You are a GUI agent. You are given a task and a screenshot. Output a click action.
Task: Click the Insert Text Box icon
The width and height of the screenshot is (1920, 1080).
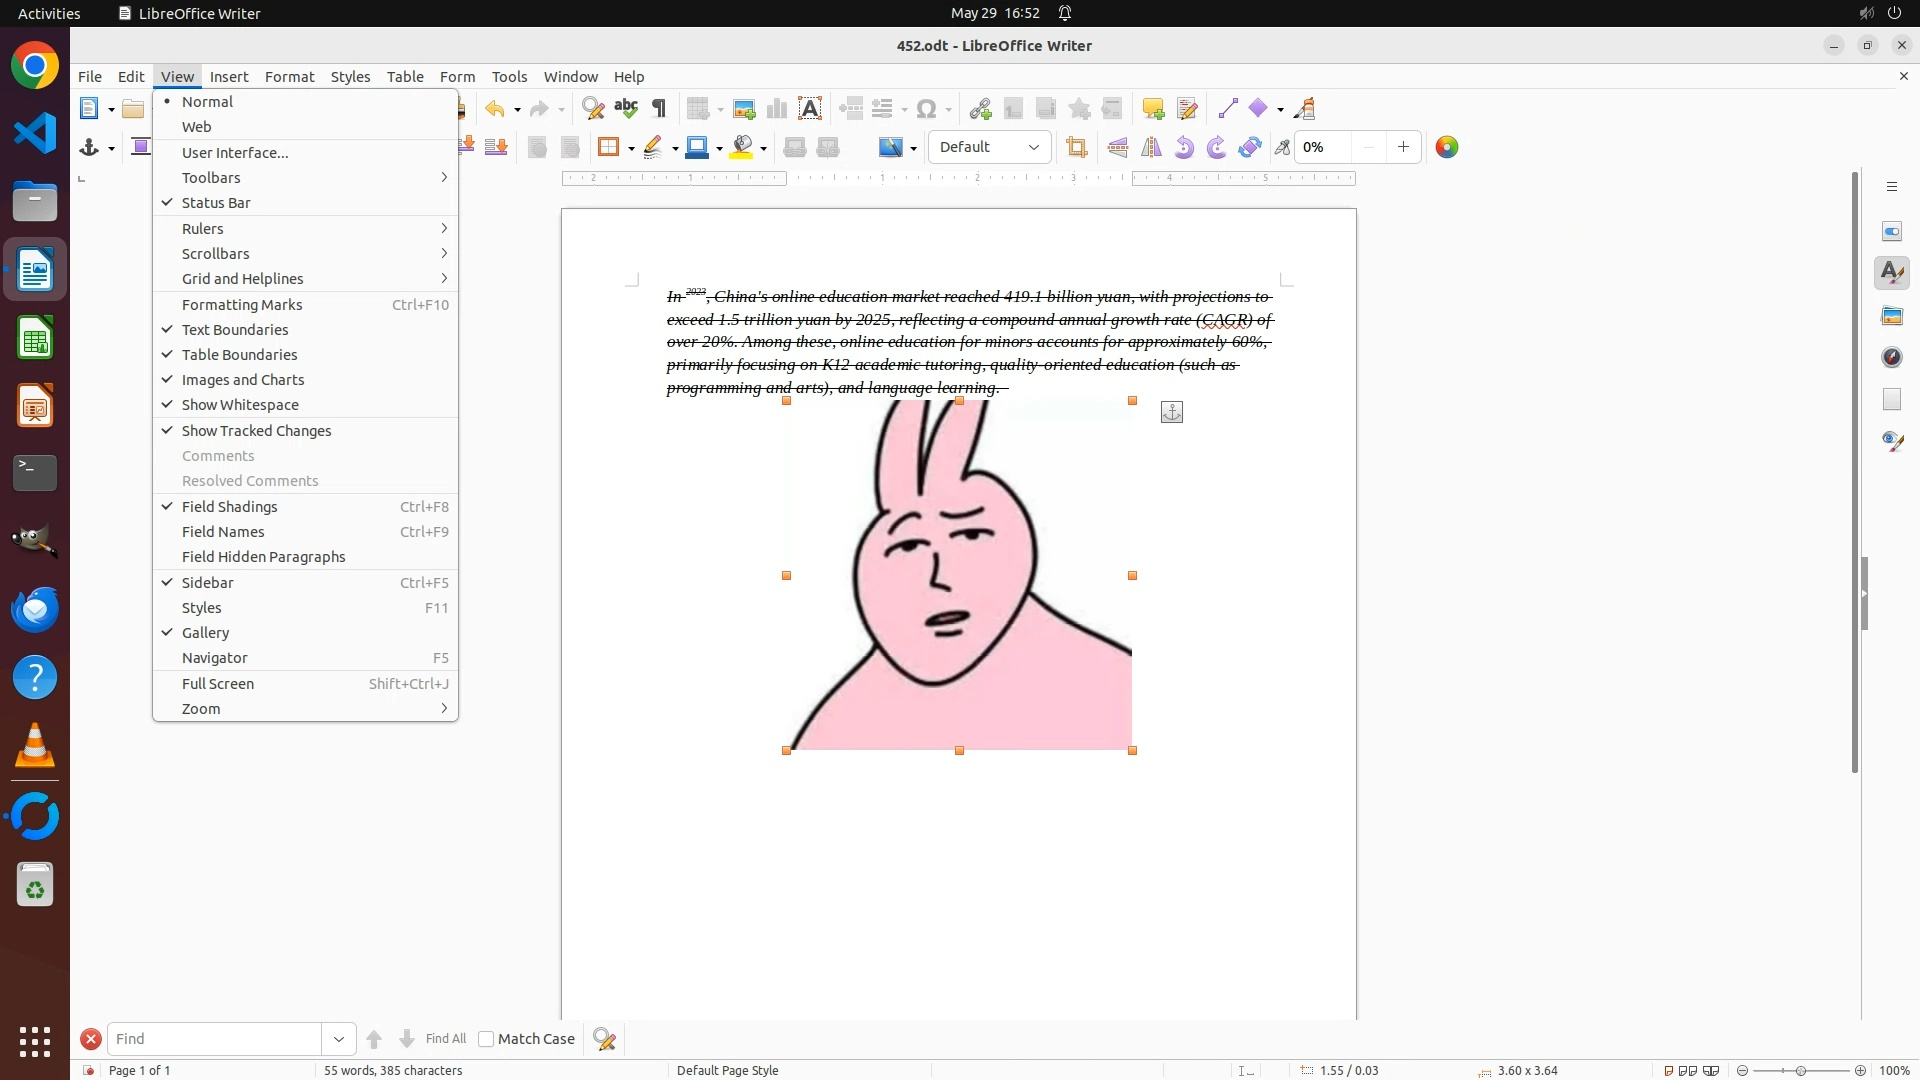pyautogui.click(x=810, y=109)
